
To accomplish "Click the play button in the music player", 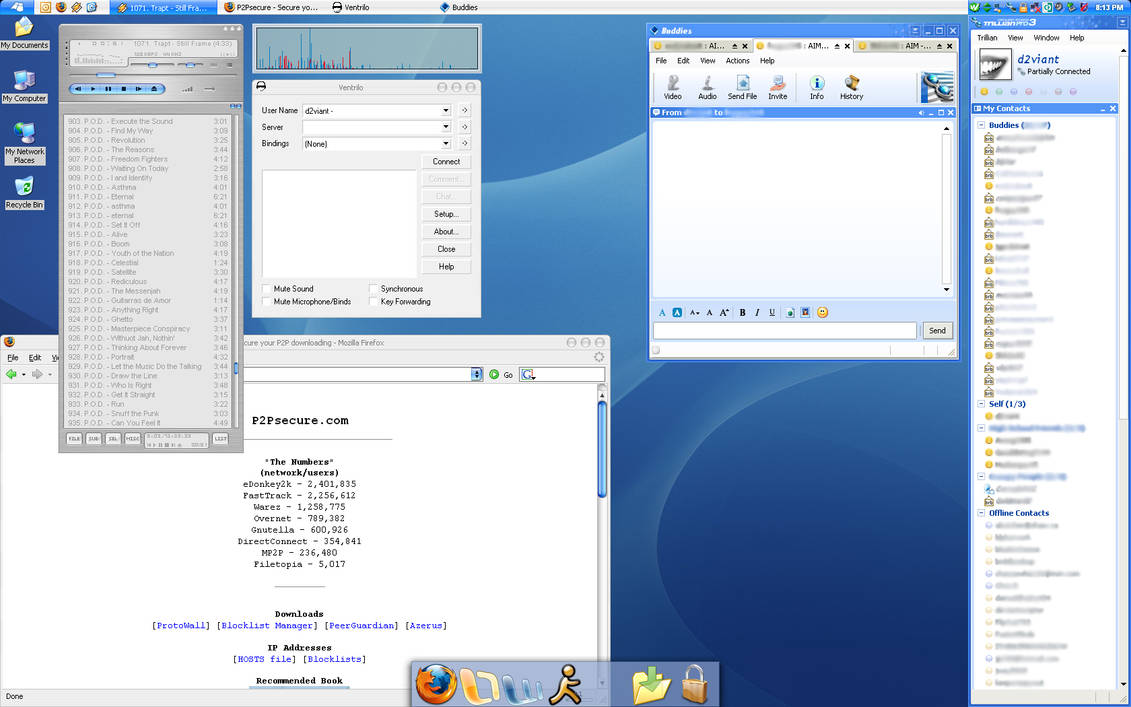I will (93, 89).
